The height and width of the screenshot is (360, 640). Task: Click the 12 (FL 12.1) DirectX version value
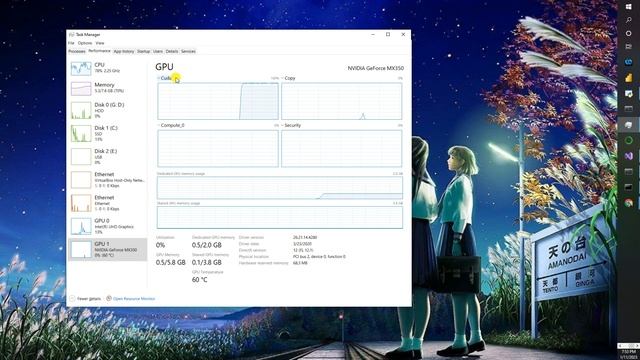(x=303, y=250)
